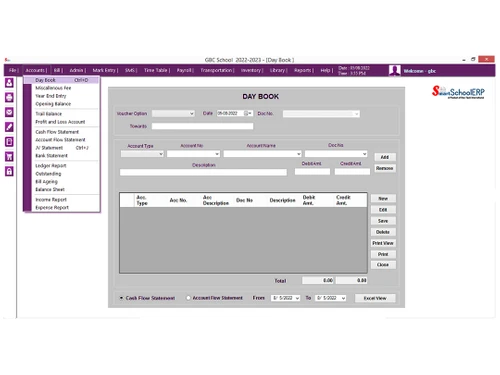
Task: Click the Towards input field
Action: tap(202, 126)
